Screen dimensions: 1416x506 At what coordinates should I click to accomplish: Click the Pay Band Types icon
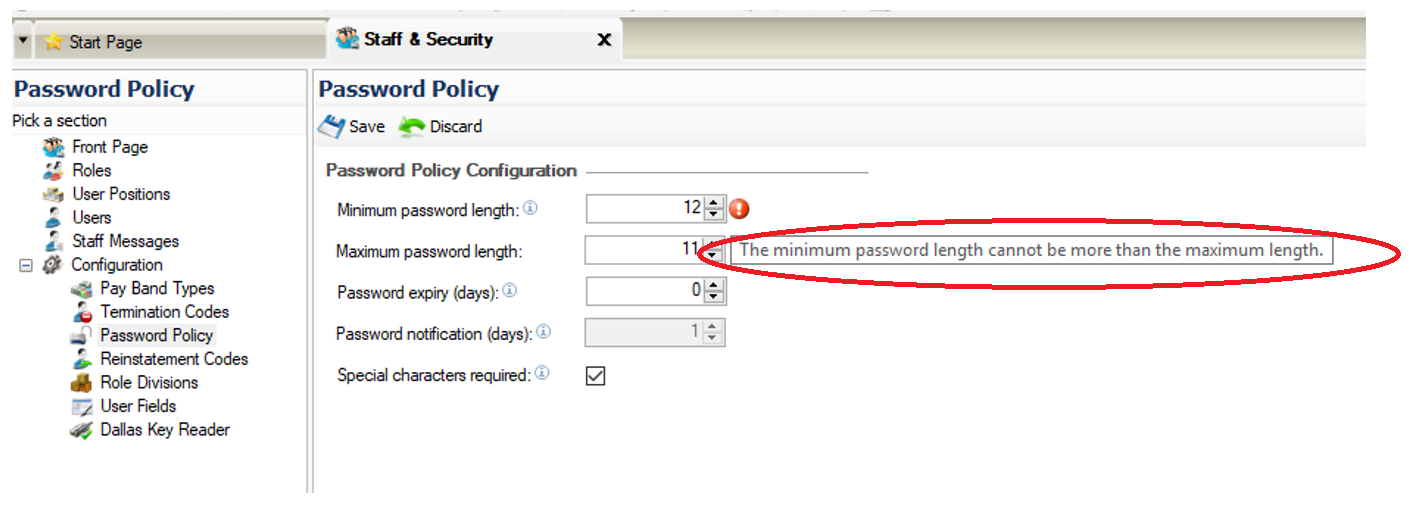(82, 289)
